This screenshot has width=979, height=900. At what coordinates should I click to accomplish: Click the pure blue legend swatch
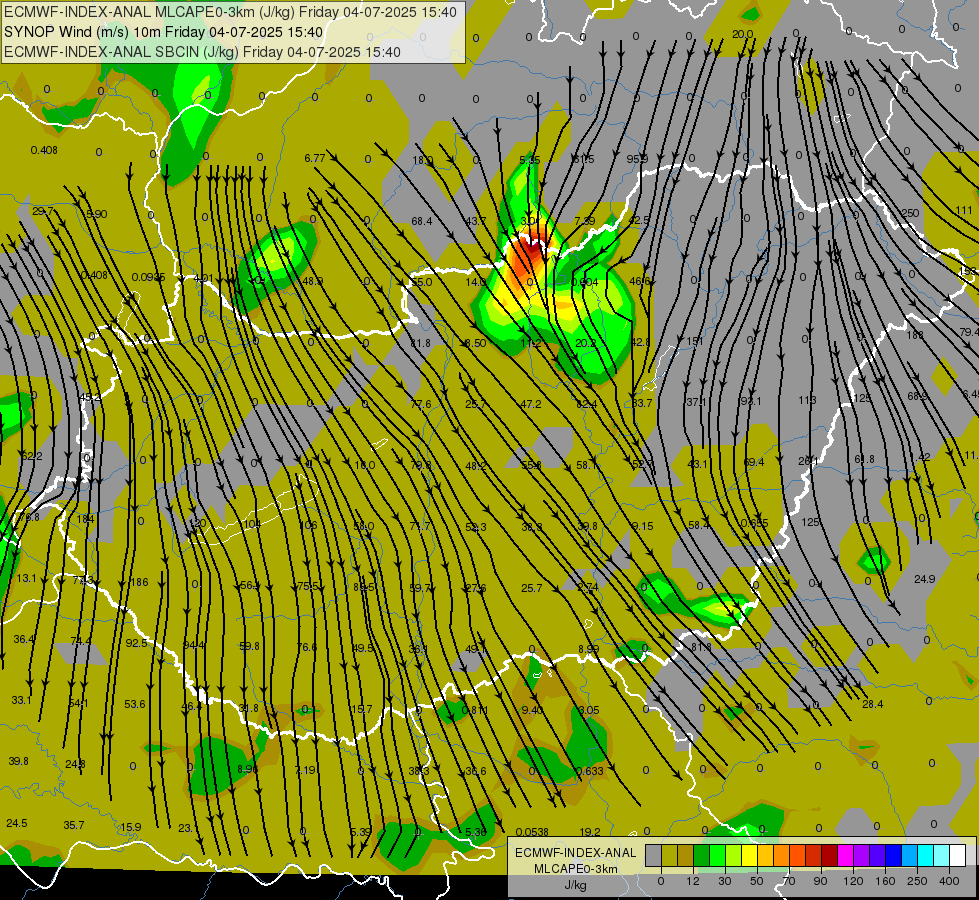[x=893, y=856]
